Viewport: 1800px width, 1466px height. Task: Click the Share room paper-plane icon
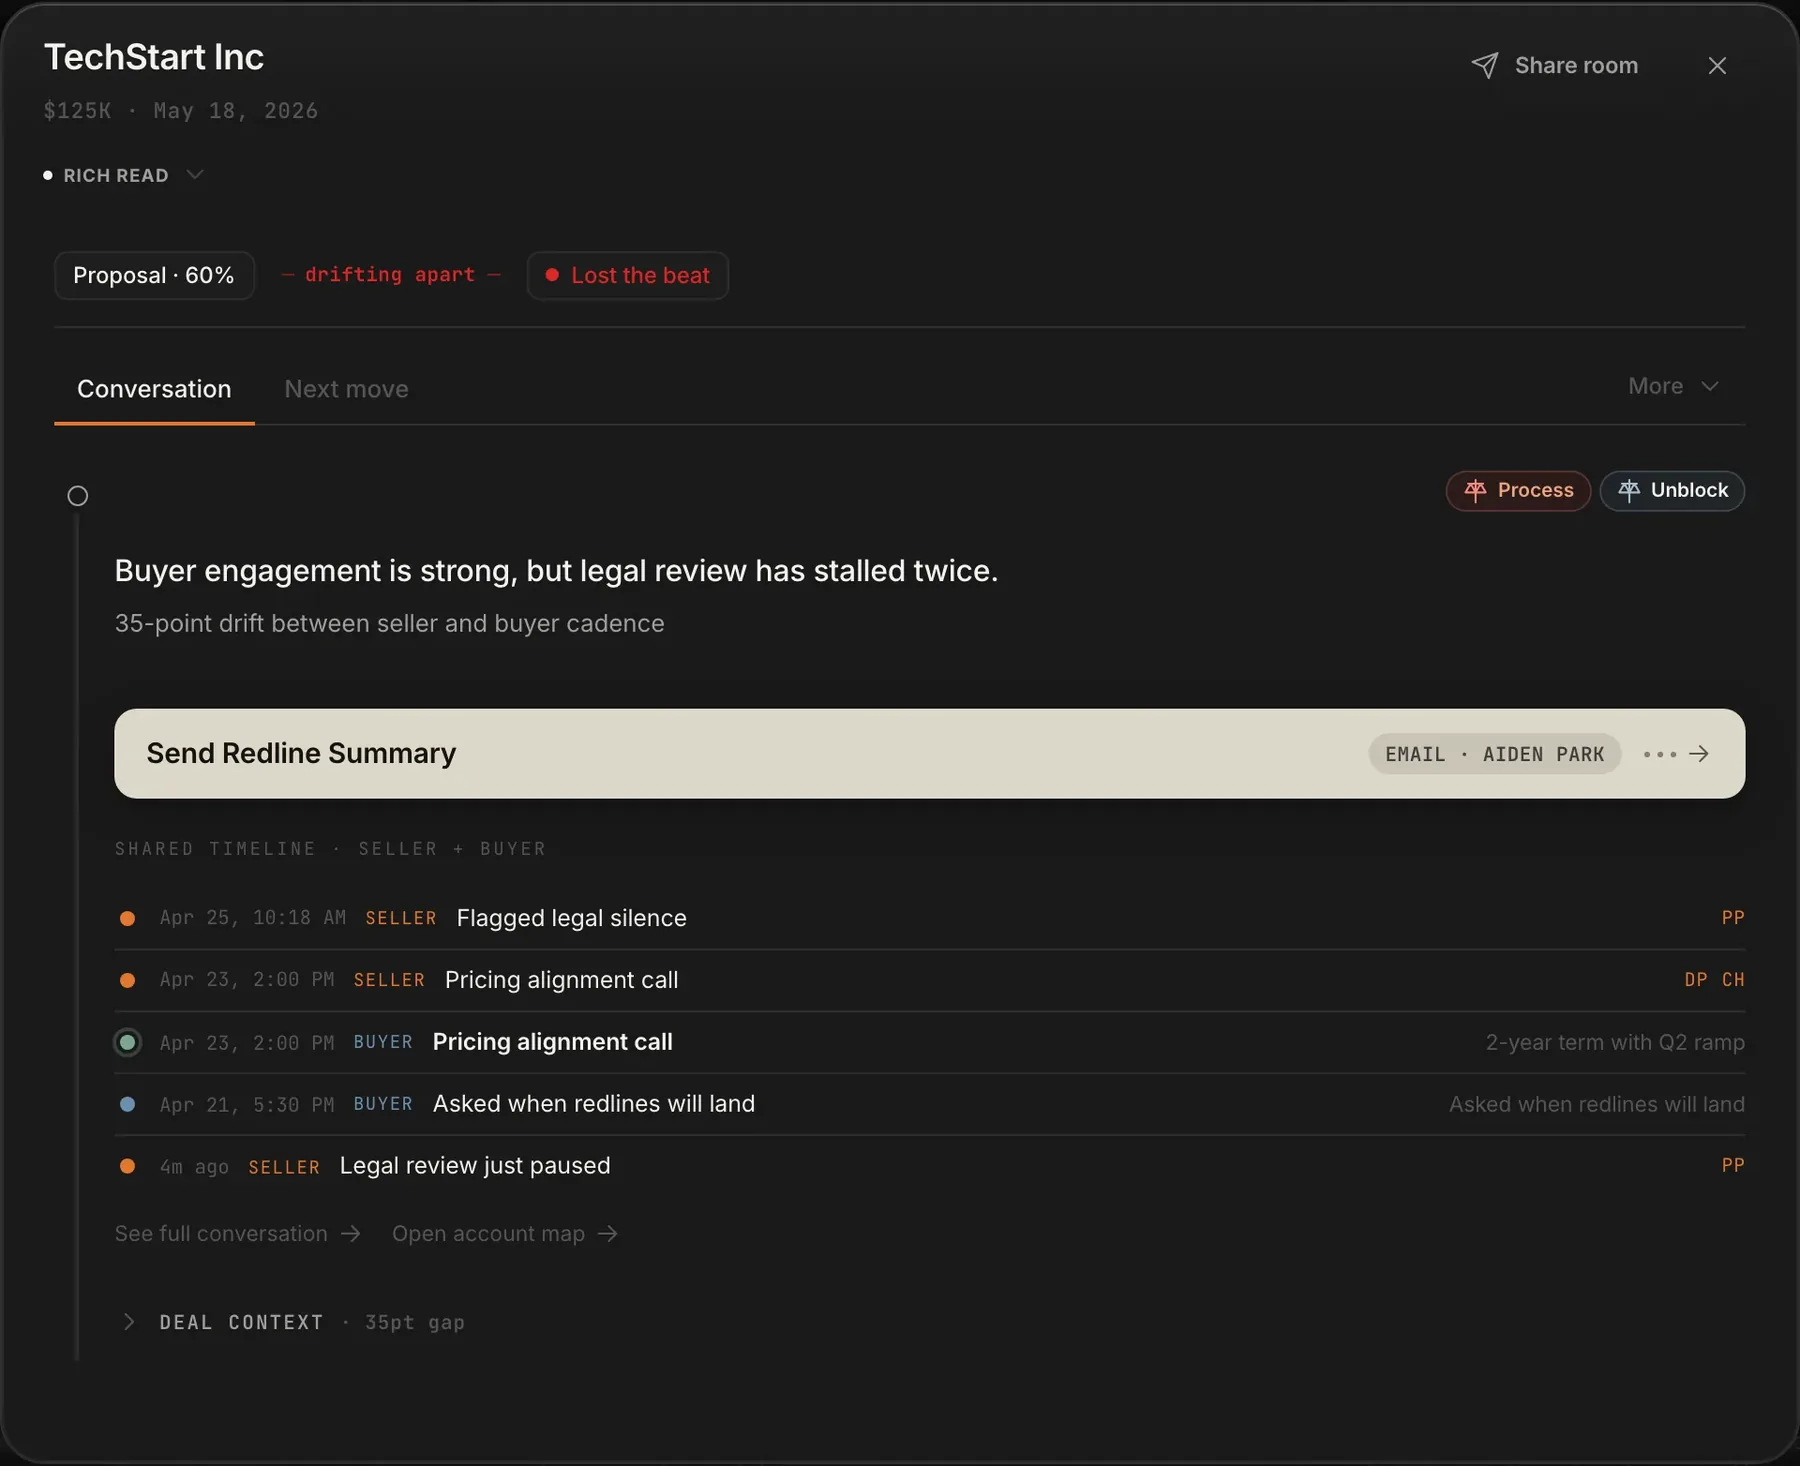pyautogui.click(x=1485, y=65)
